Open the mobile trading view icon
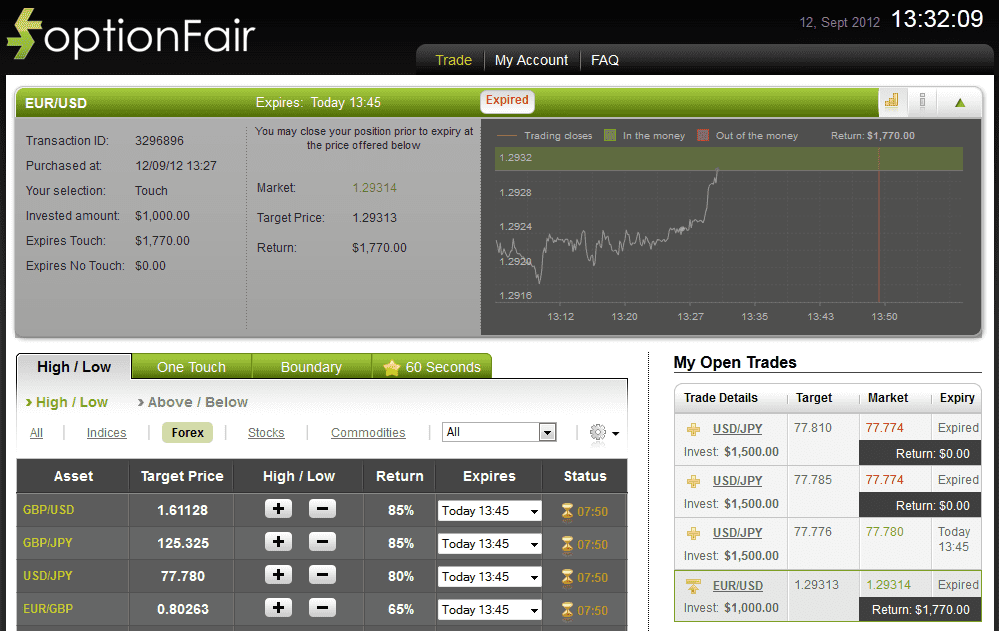Screen dimensions: 999x631 (x=922, y=101)
